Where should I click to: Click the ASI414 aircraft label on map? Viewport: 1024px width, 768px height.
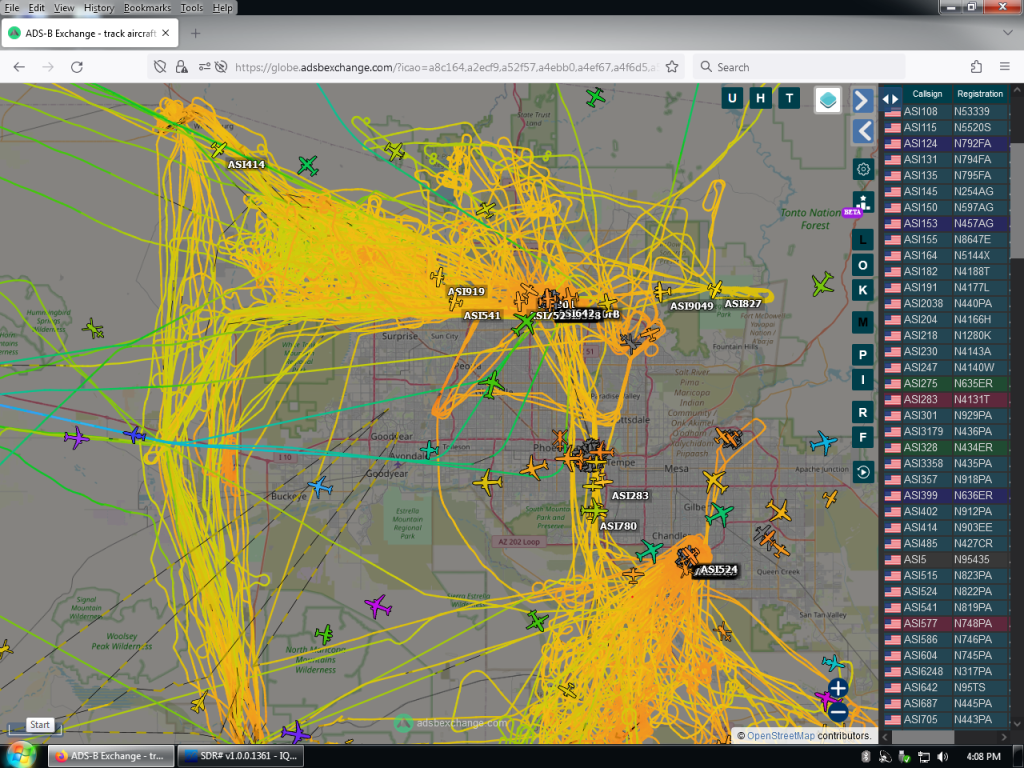click(246, 165)
